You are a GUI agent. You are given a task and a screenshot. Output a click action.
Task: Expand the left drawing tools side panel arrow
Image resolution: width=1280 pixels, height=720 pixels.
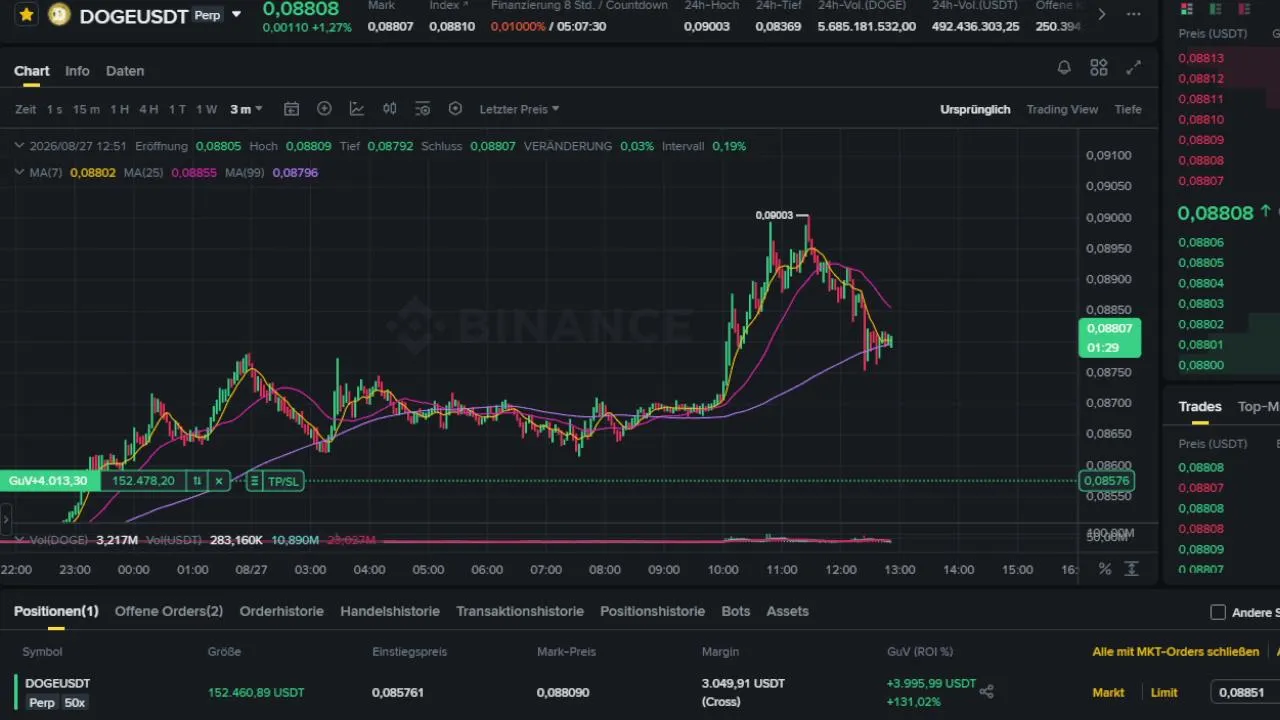[x=5, y=519]
